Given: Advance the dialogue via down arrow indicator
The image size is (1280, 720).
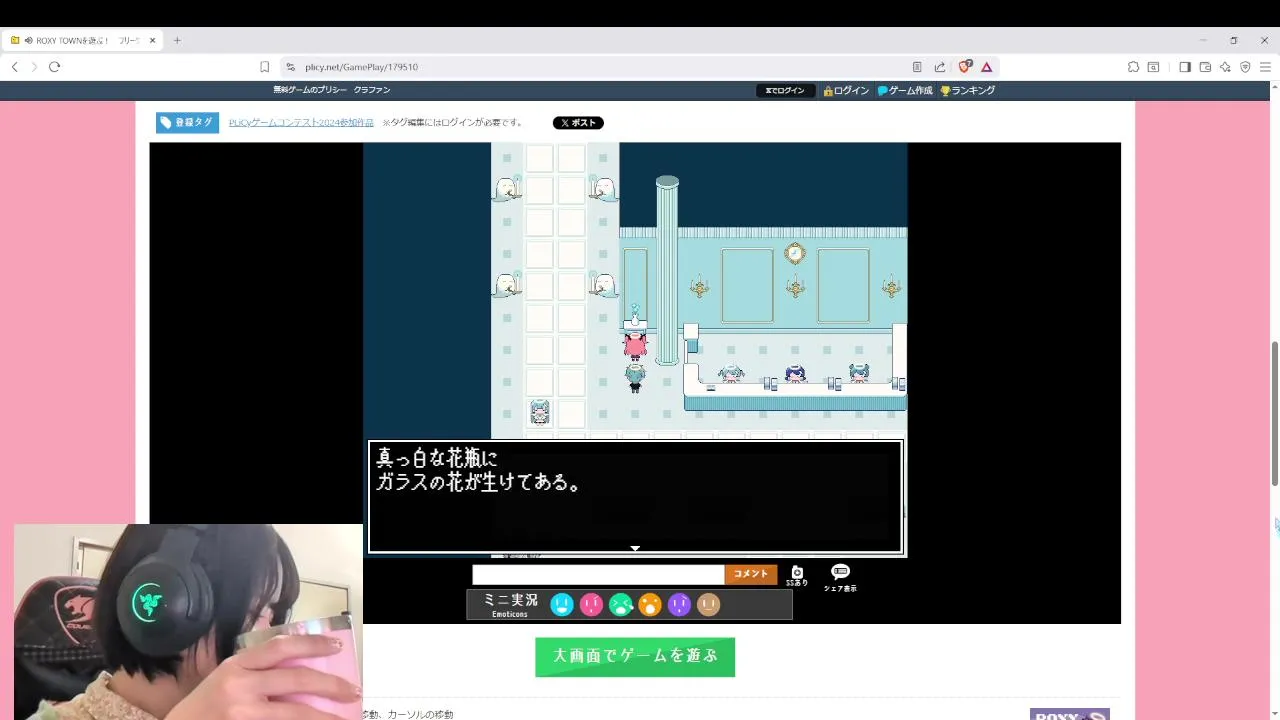Looking at the screenshot, I should point(635,548).
